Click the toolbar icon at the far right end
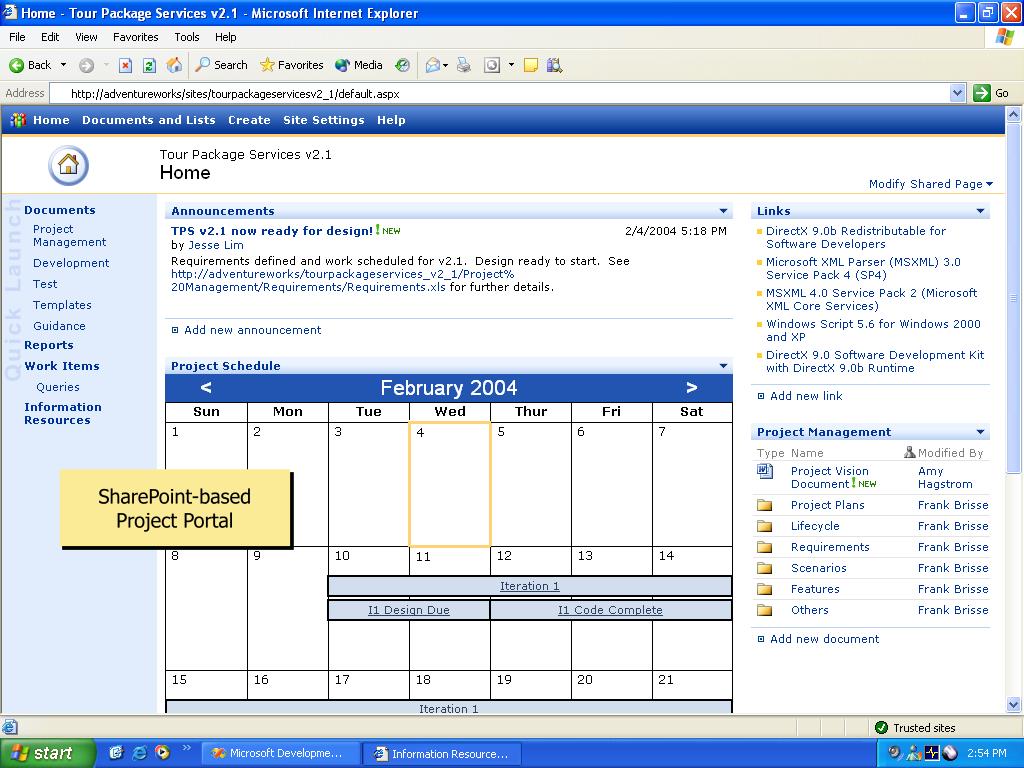This screenshot has height=768, width=1024. pyautogui.click(x=554, y=65)
